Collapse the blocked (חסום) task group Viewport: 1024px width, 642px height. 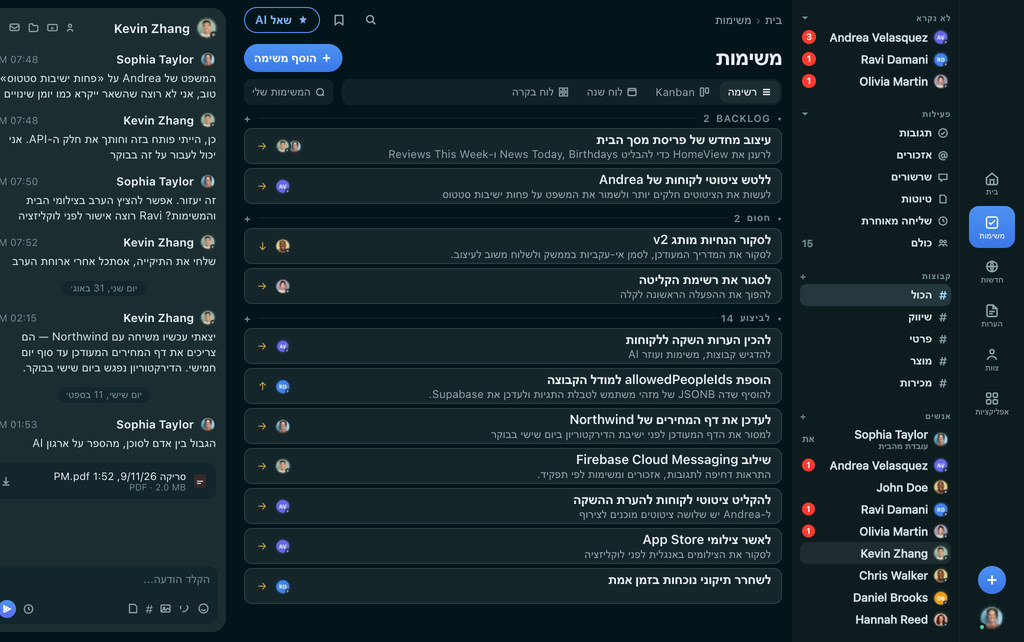pos(779,218)
